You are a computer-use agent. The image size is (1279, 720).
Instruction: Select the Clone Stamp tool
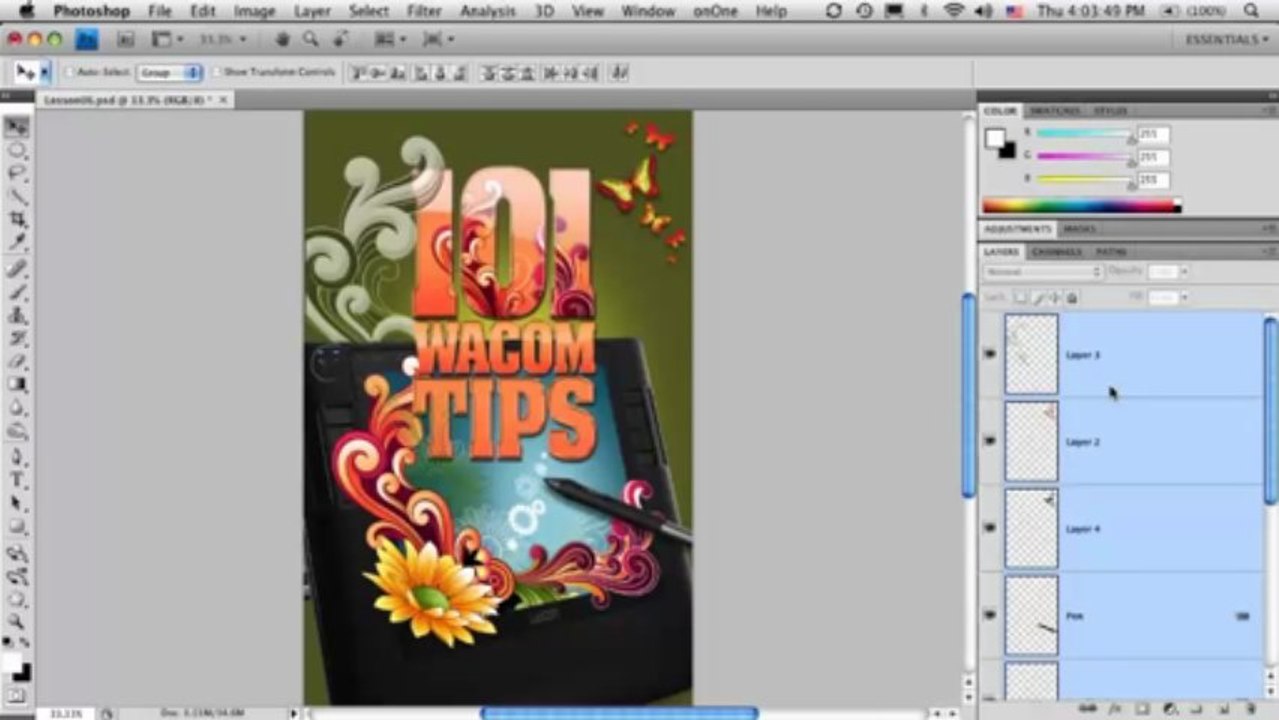tap(17, 316)
